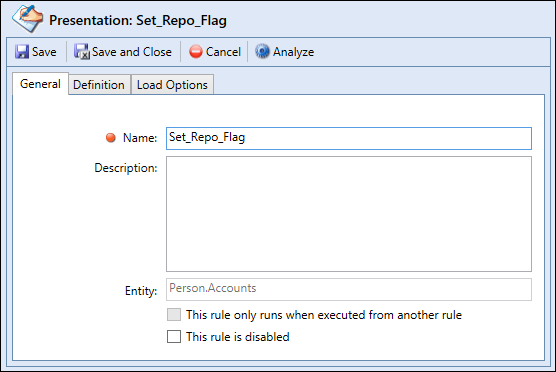Click the orange required indicator beside Name

tap(111, 138)
